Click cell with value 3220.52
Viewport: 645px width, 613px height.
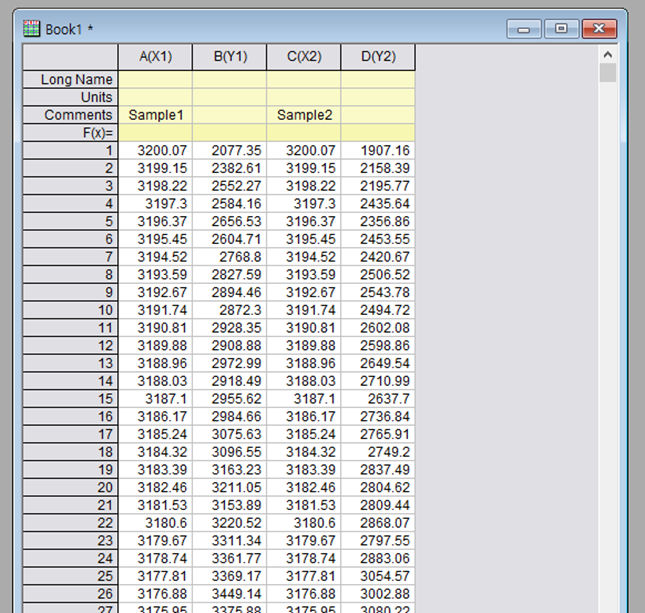click(230, 522)
